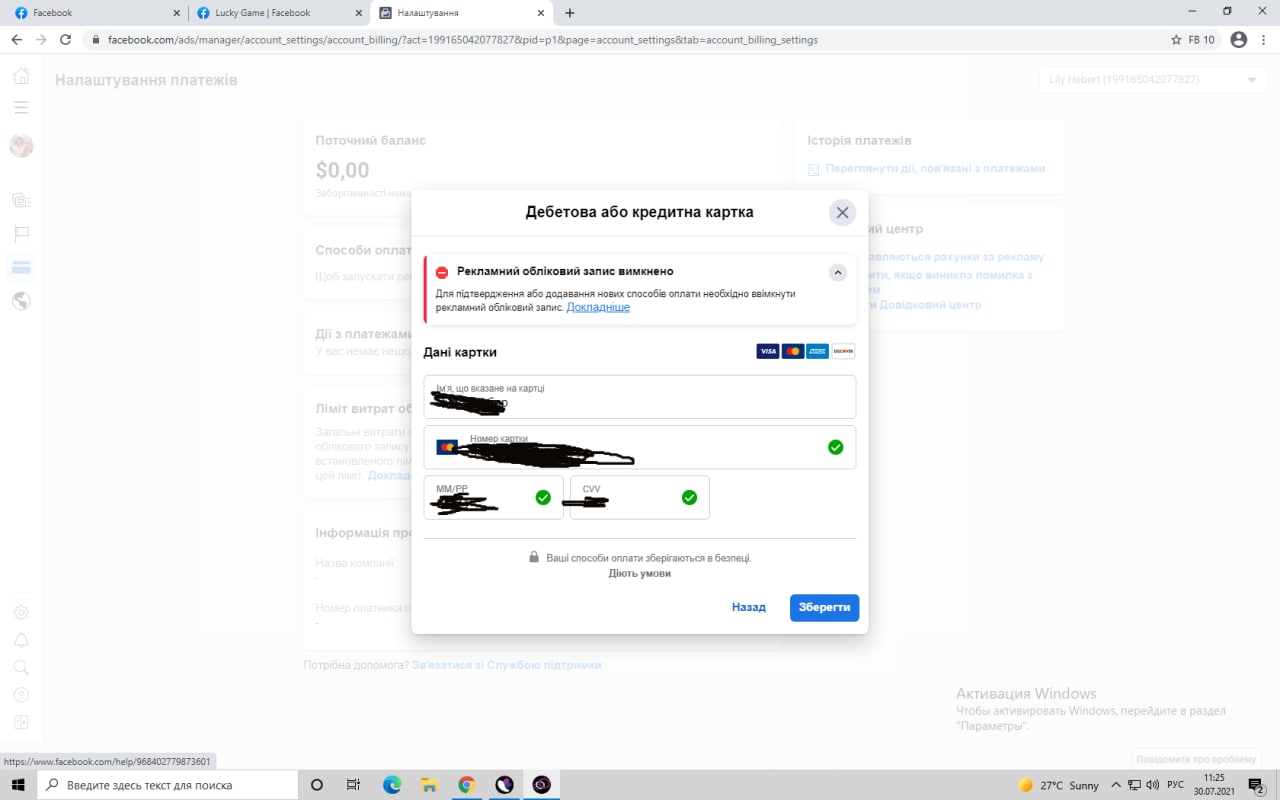Select the Налаштування browser tab
1280x800 pixels.
[x=462, y=13]
